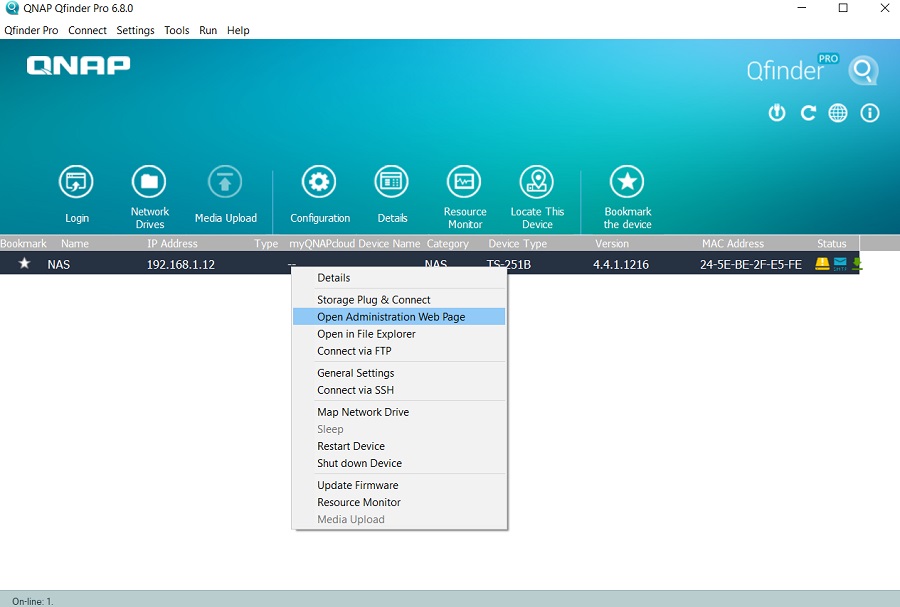Click the Qfinder Pro magnifier logo
Screen dimensions: 900x607
863,71
